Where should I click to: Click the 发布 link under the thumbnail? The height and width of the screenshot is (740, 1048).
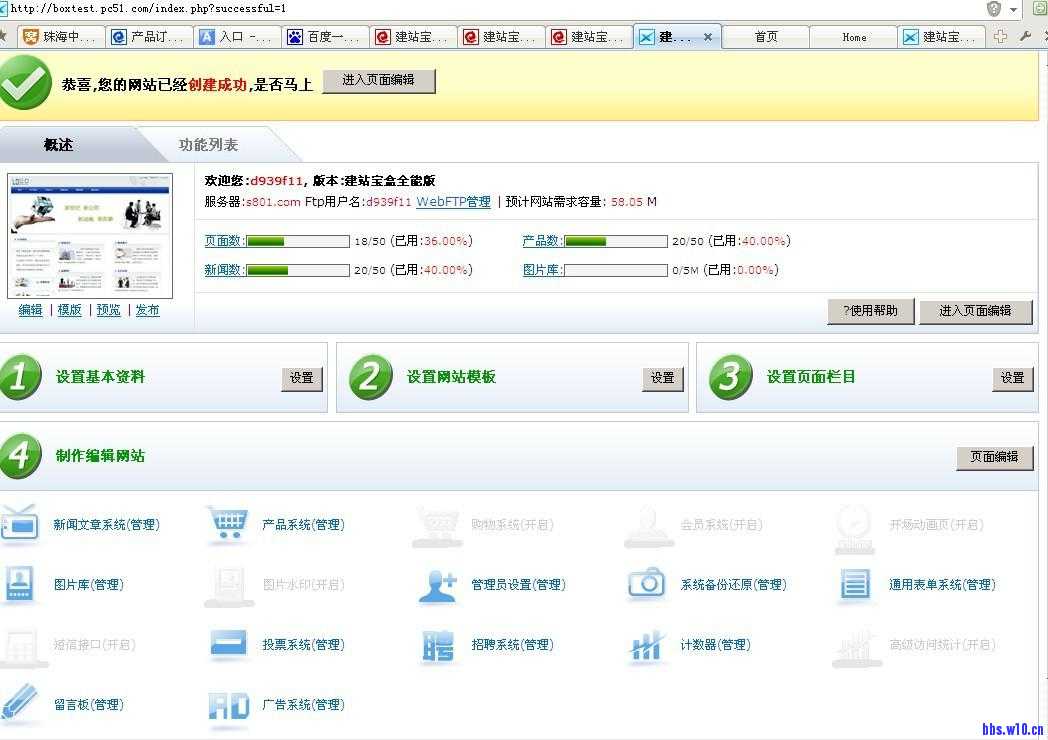pyautogui.click(x=147, y=310)
